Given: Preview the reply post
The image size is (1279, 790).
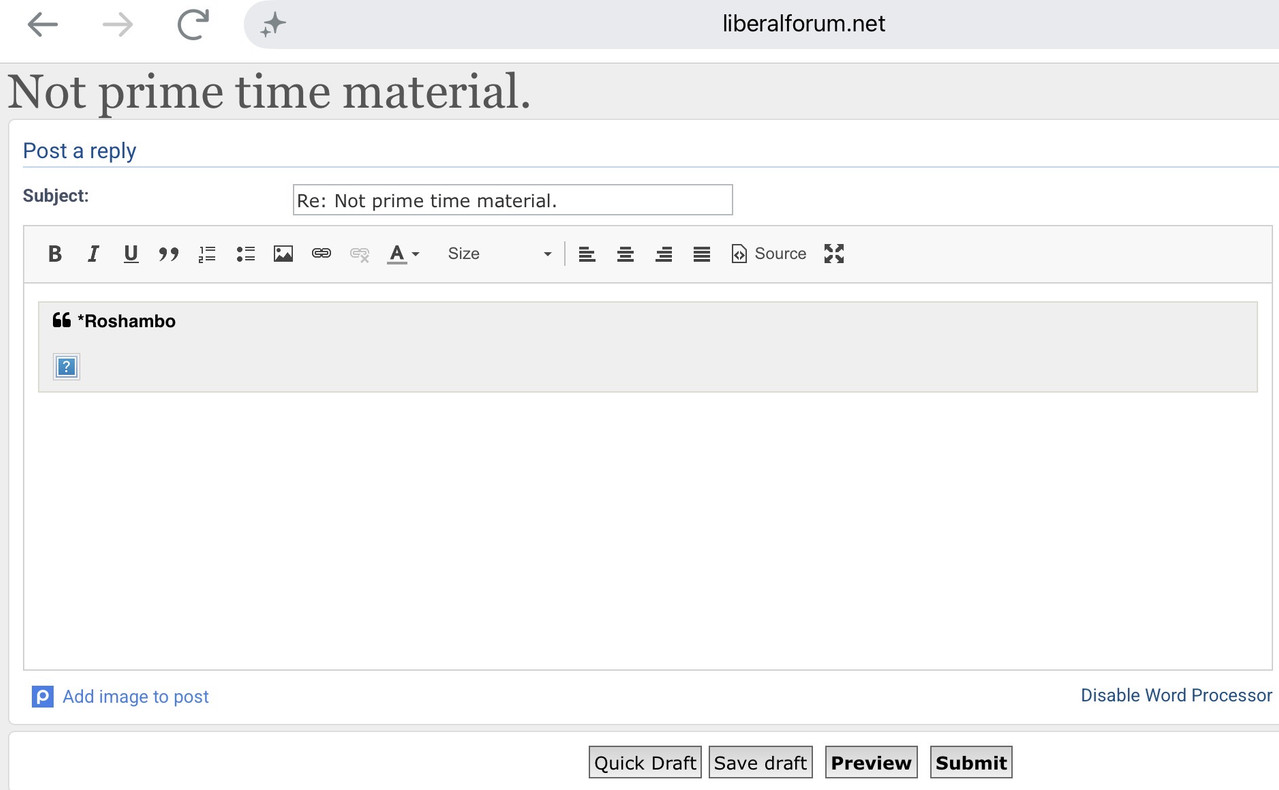Looking at the screenshot, I should [x=871, y=762].
